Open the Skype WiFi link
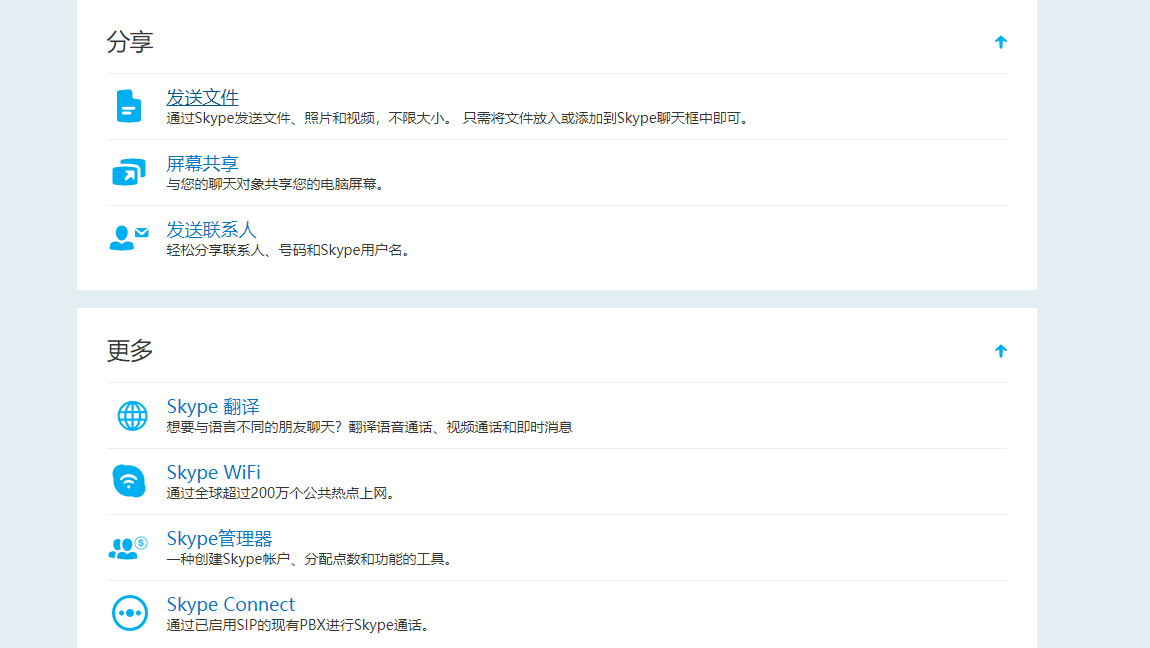The height and width of the screenshot is (648, 1150). (x=213, y=472)
